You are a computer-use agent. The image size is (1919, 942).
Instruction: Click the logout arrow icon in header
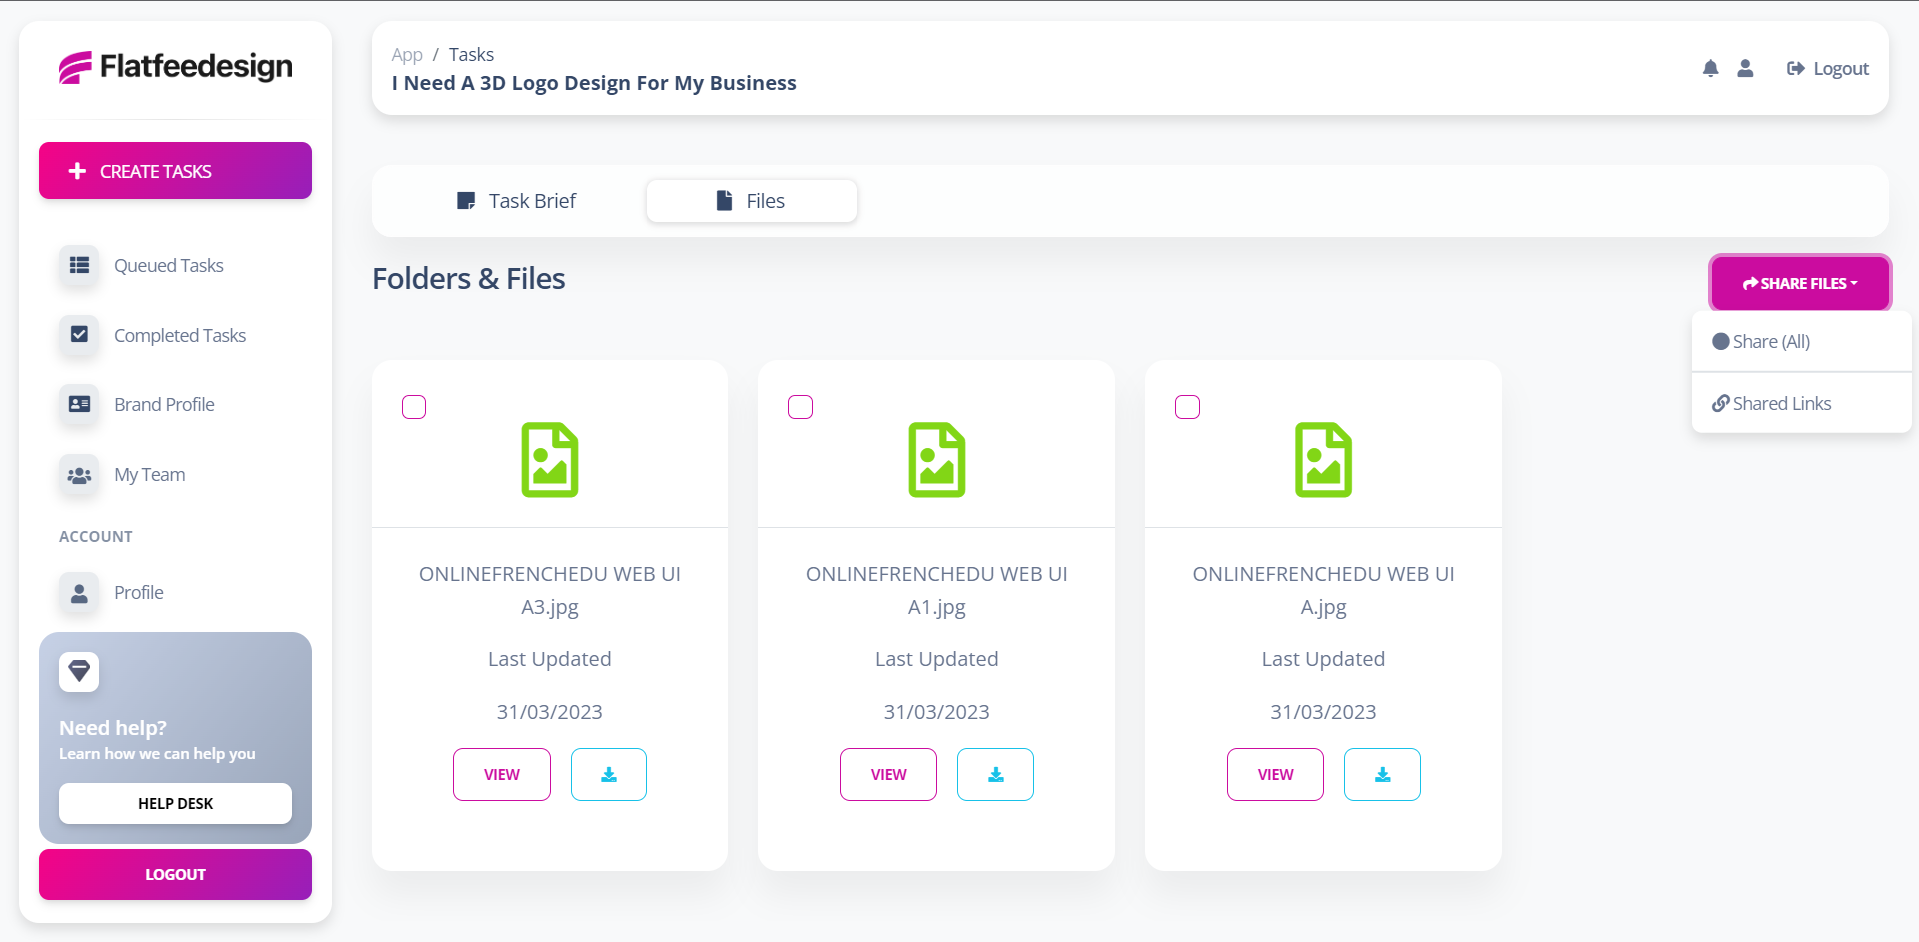pos(1796,68)
